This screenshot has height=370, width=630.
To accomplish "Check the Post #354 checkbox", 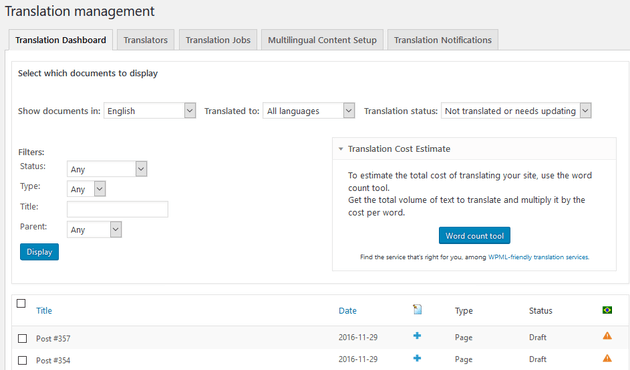I will click(x=22, y=360).
